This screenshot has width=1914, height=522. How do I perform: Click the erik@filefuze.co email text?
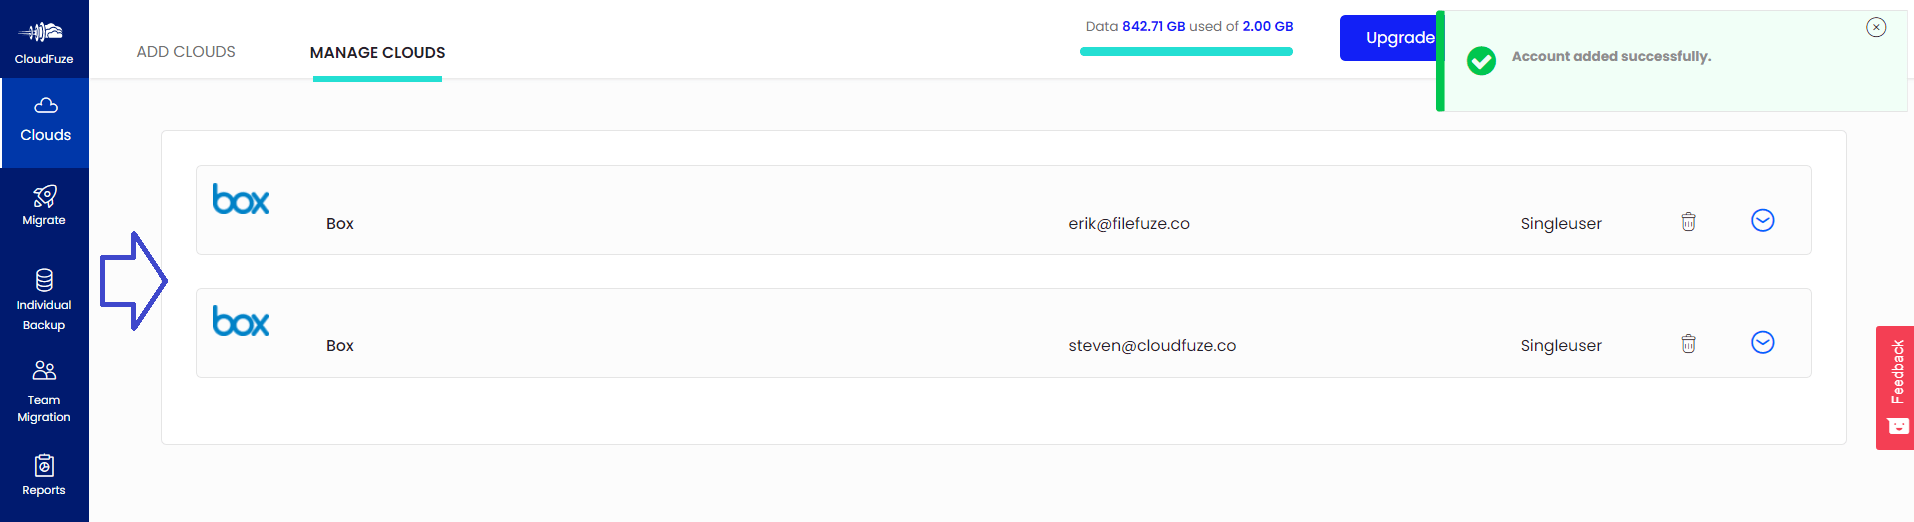click(x=1129, y=223)
